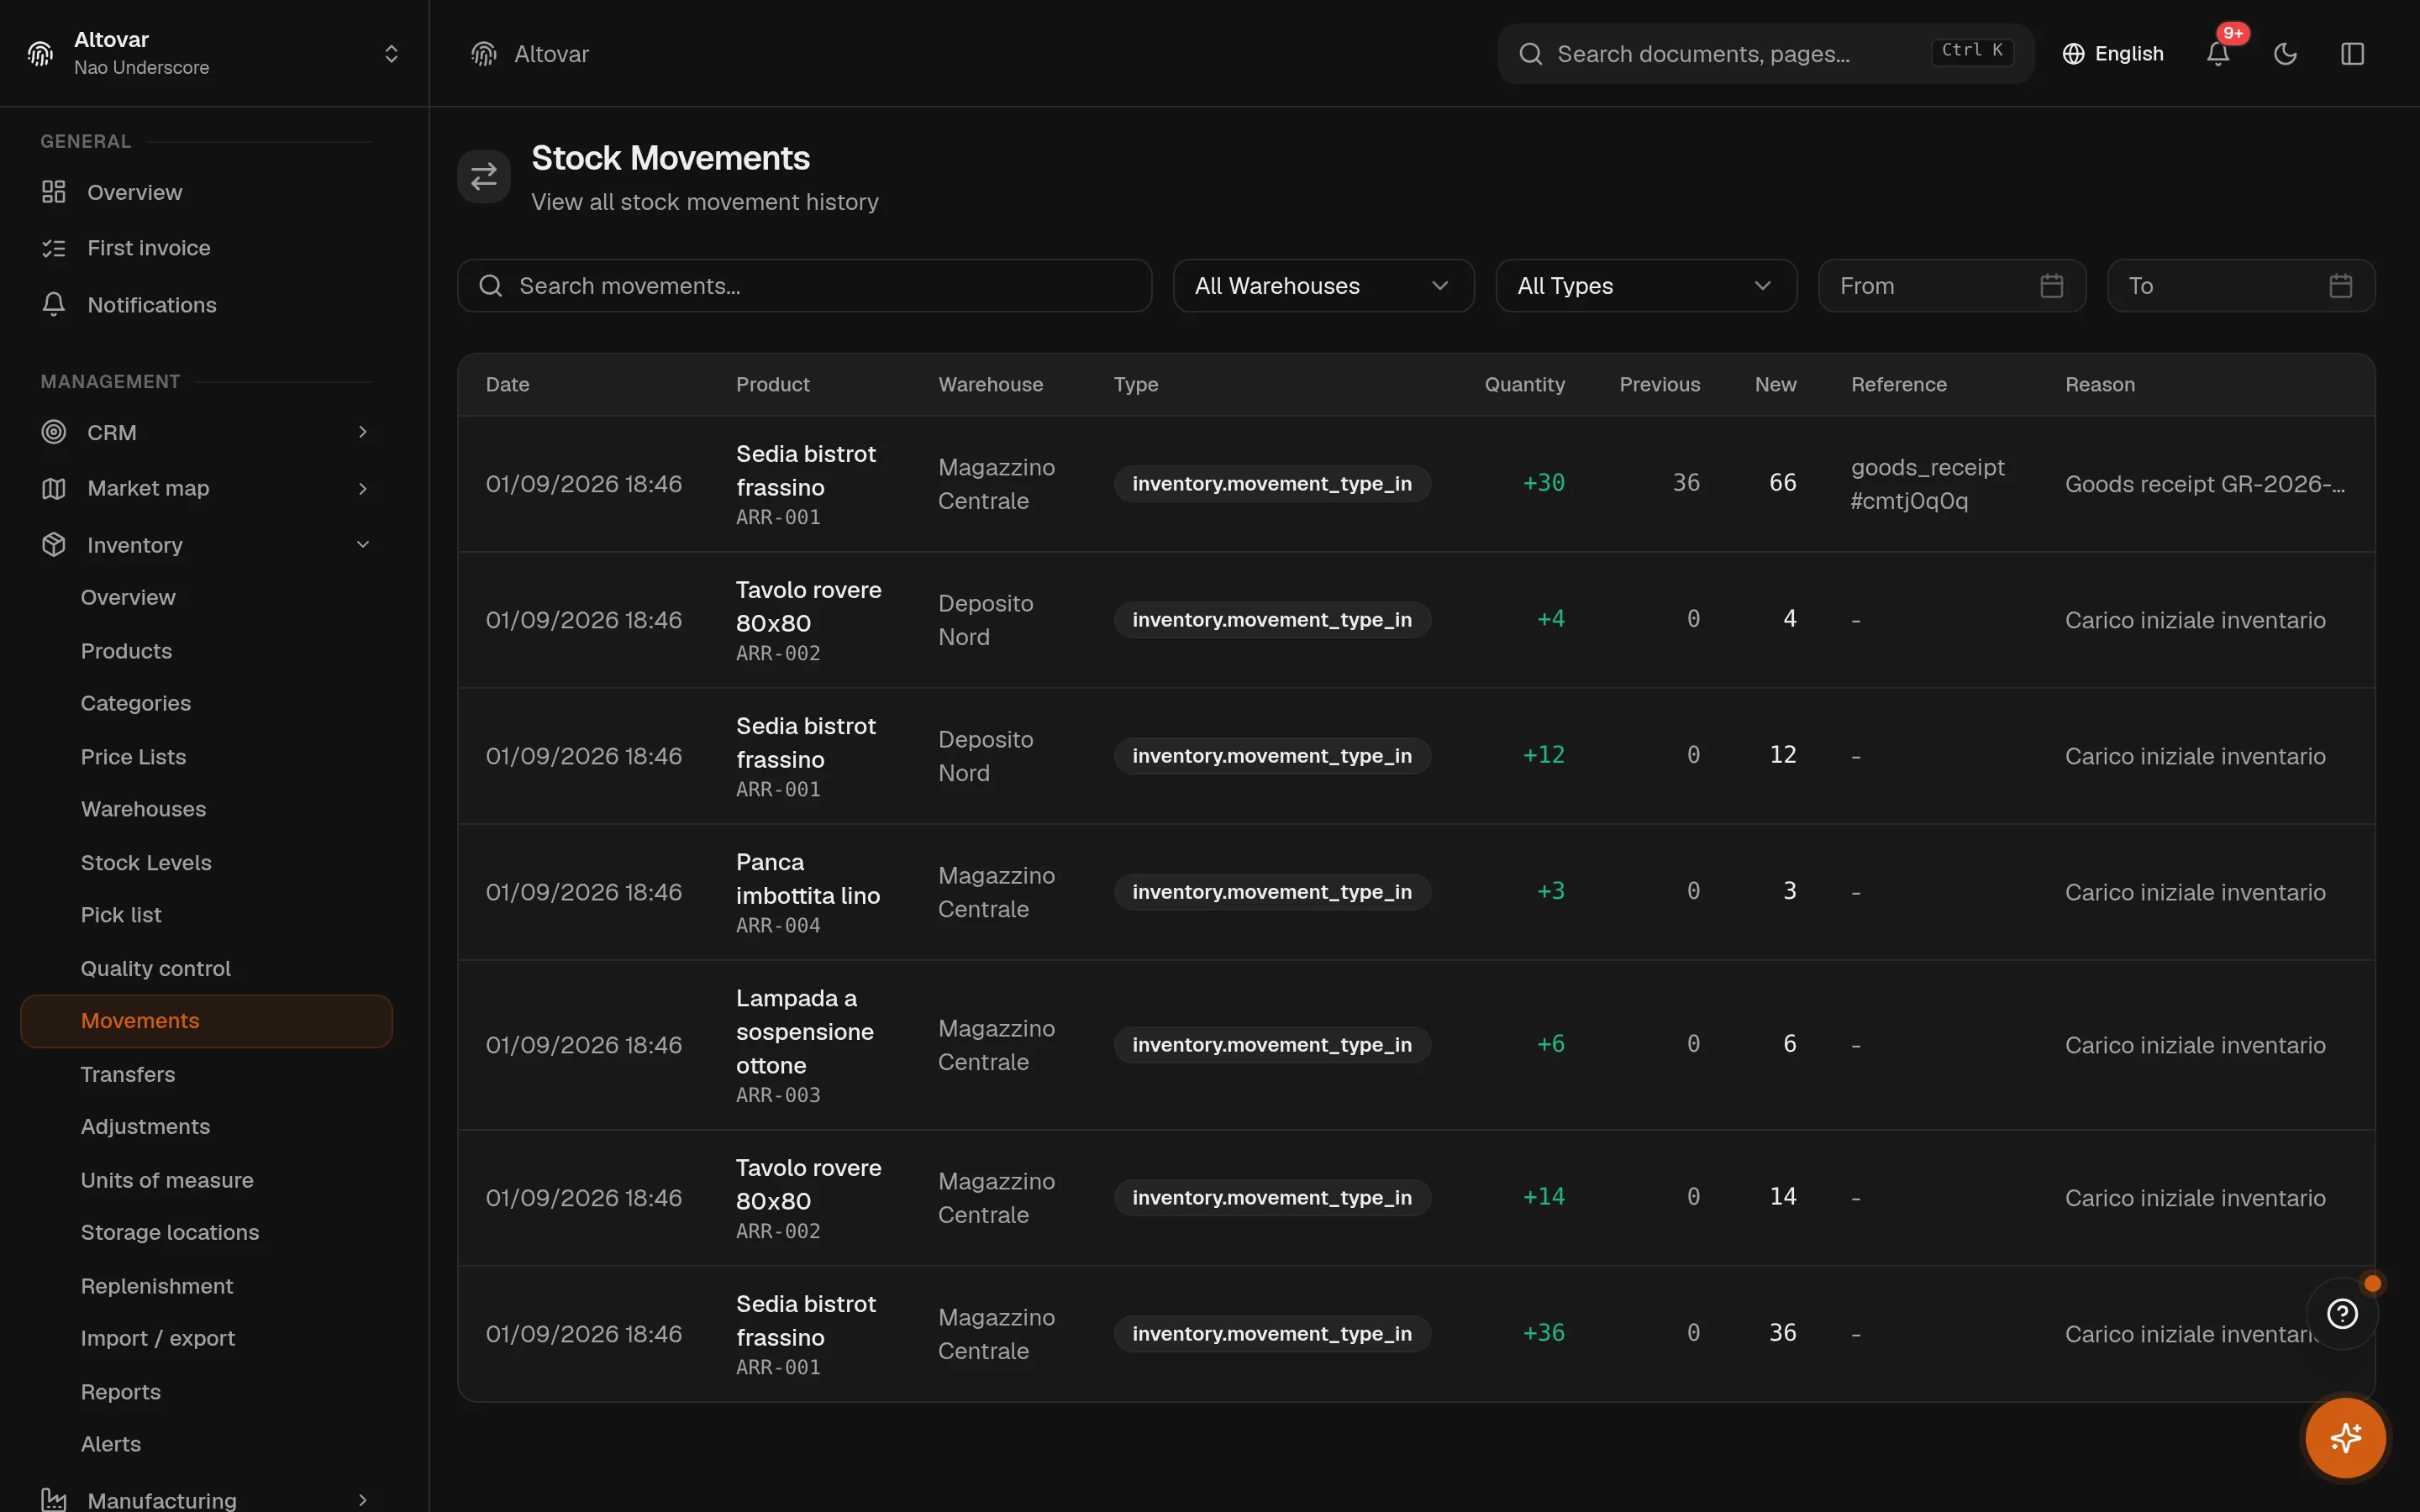Screen dimensions: 2420x1512
Task: Go to Transfers in the sidebar
Action: click(x=128, y=1074)
